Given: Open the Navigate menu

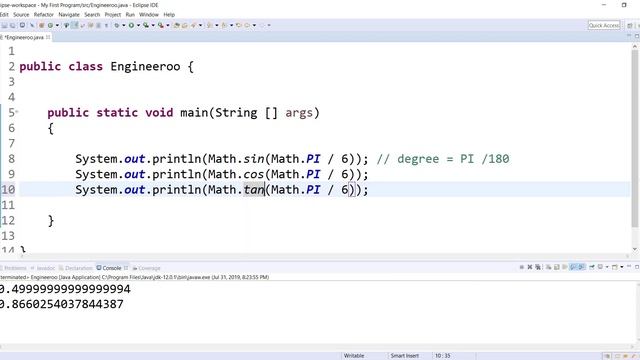Looking at the screenshot, I should [69, 15].
